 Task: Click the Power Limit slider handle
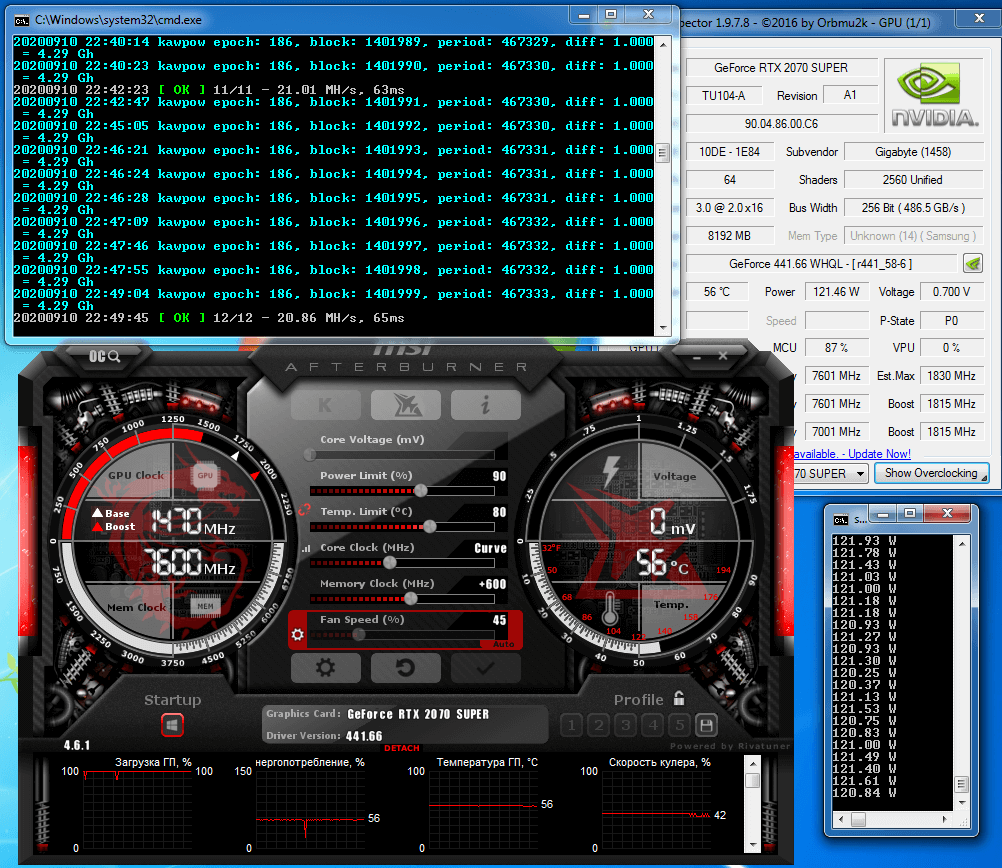[421, 491]
